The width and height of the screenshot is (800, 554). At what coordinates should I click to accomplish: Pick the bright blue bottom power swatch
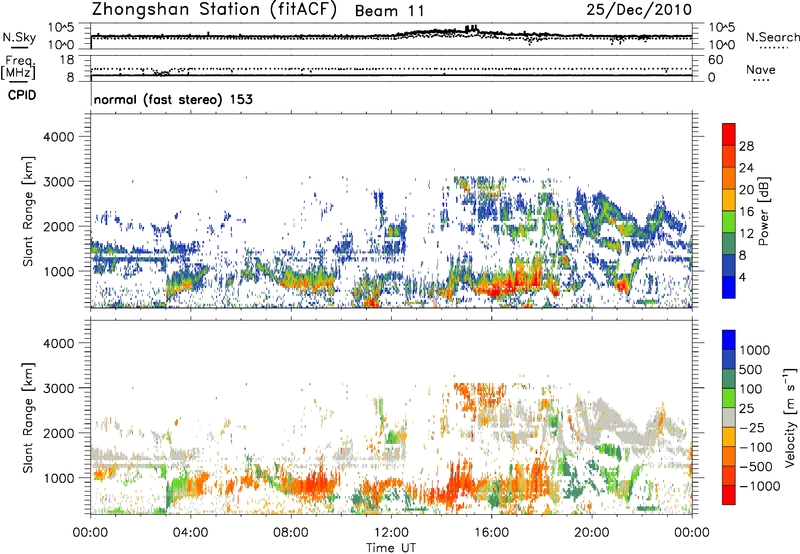(x=729, y=287)
